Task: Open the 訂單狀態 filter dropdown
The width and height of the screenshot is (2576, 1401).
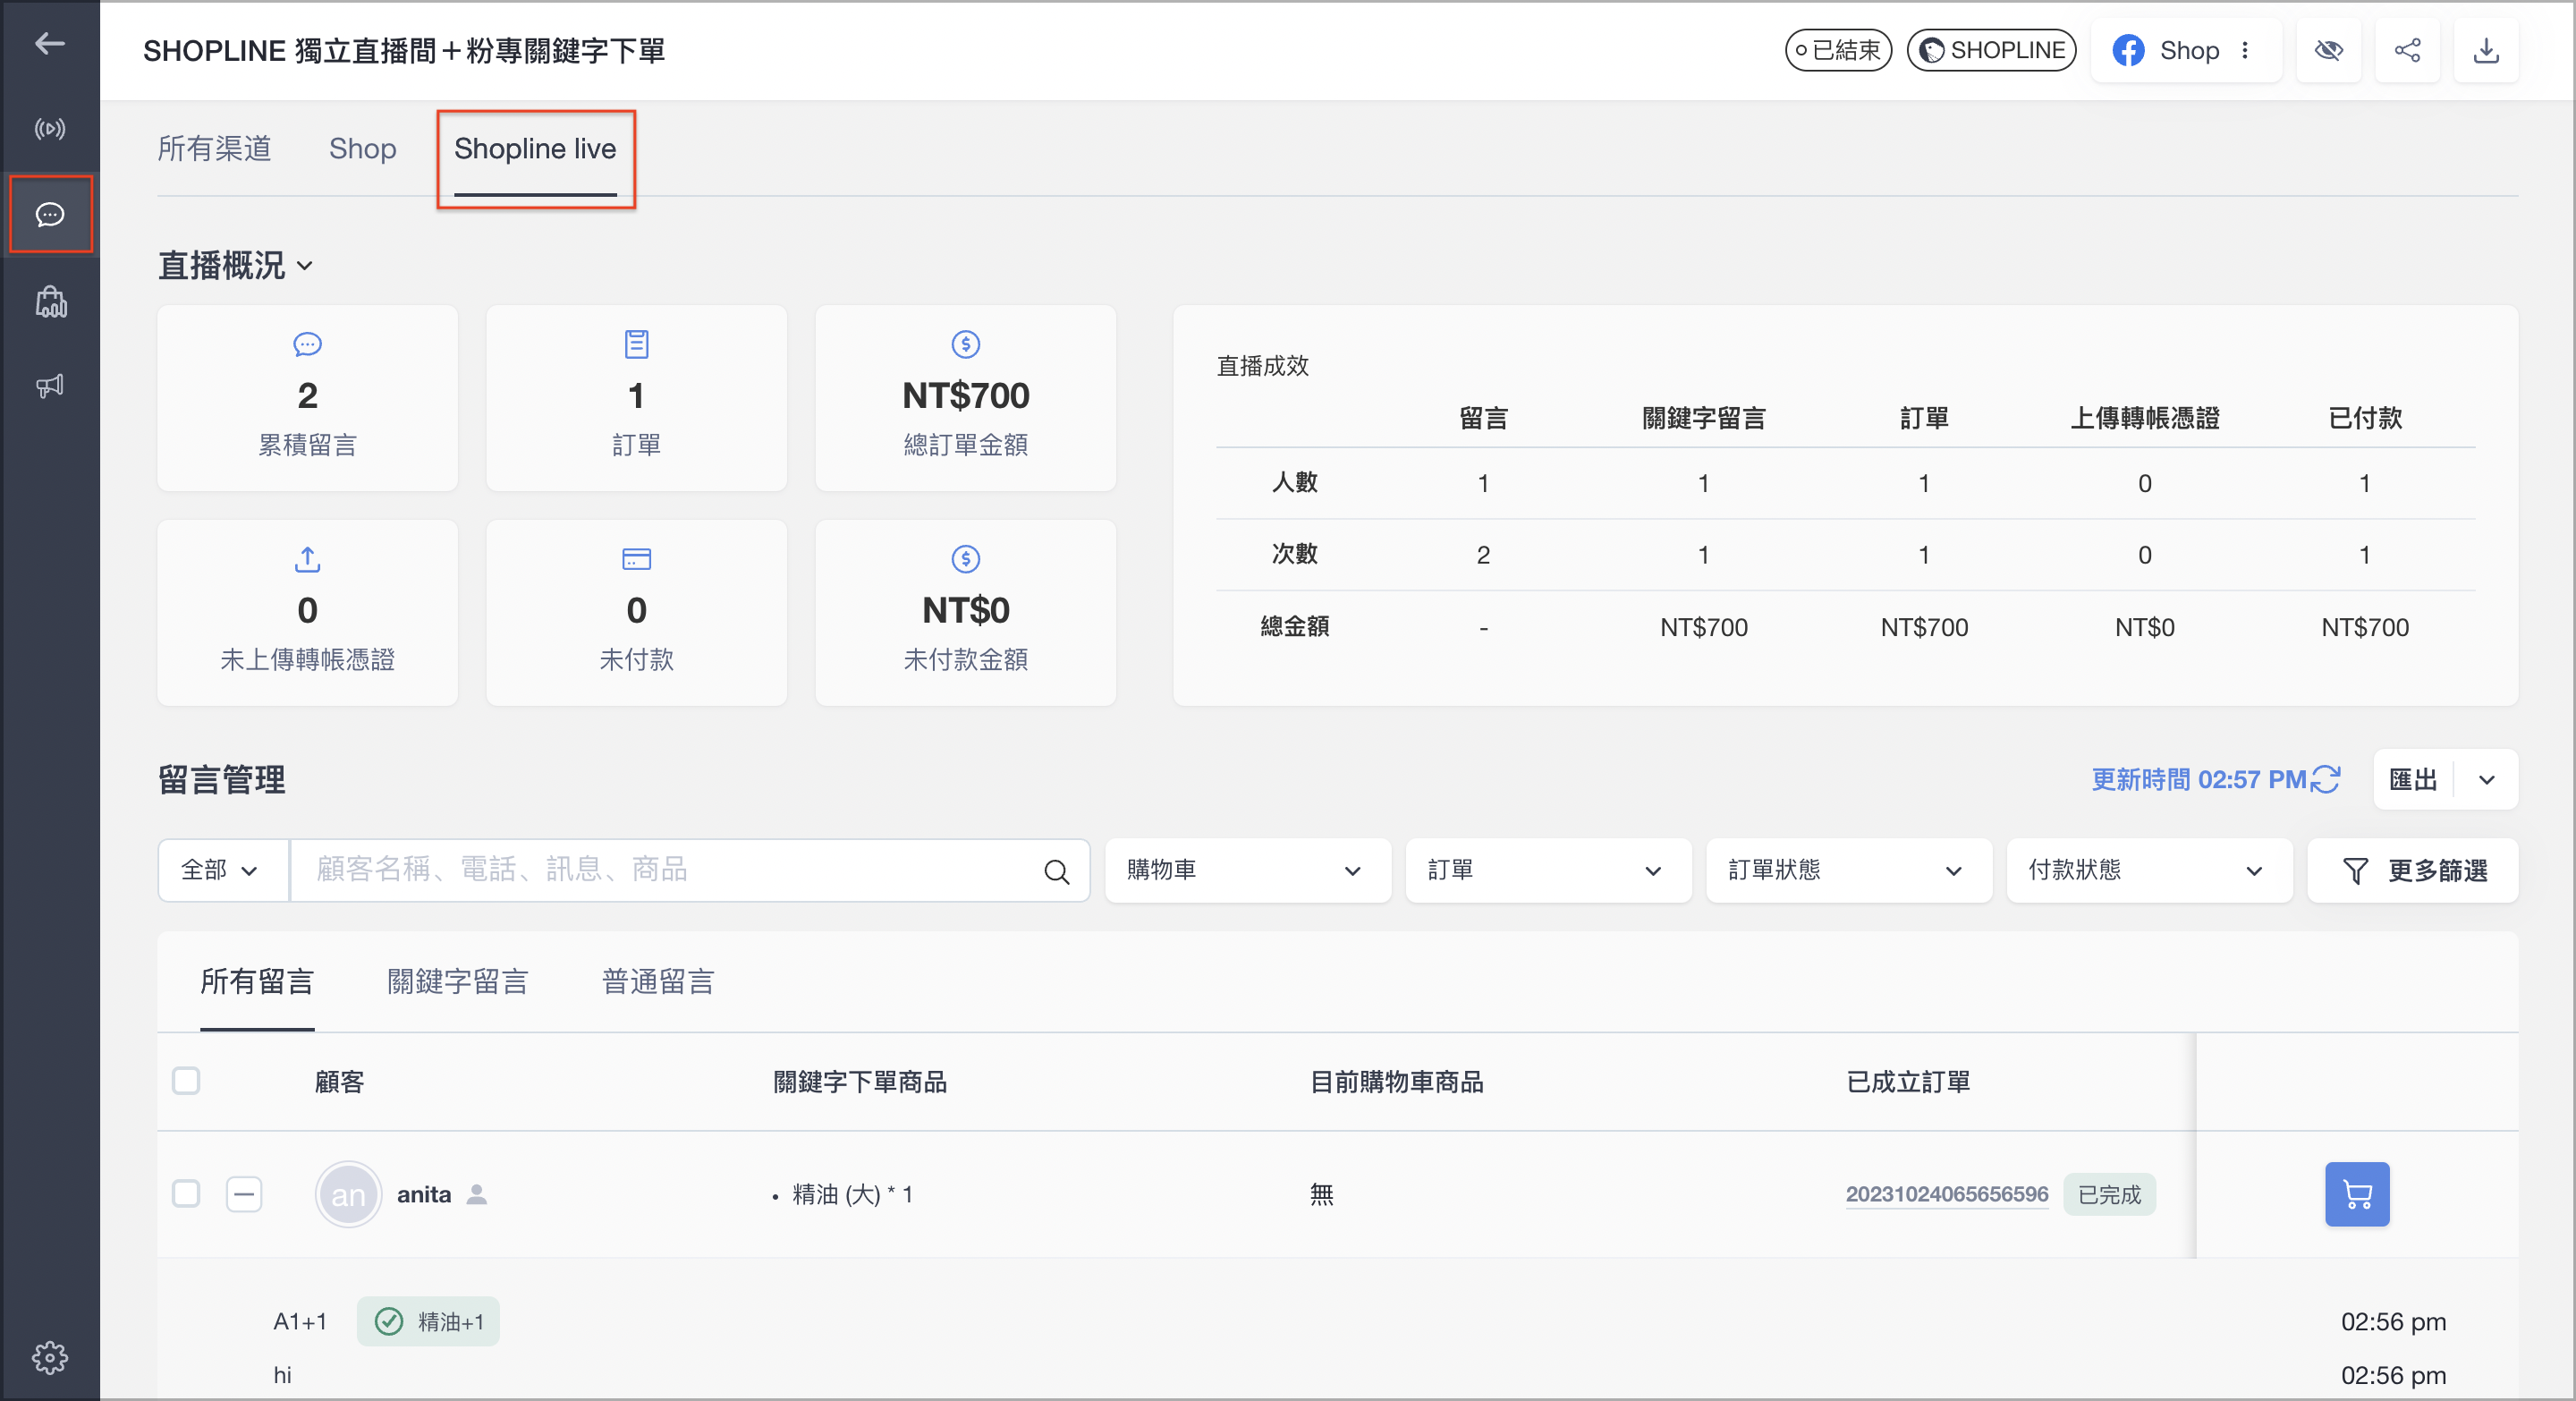Action: 1848,870
